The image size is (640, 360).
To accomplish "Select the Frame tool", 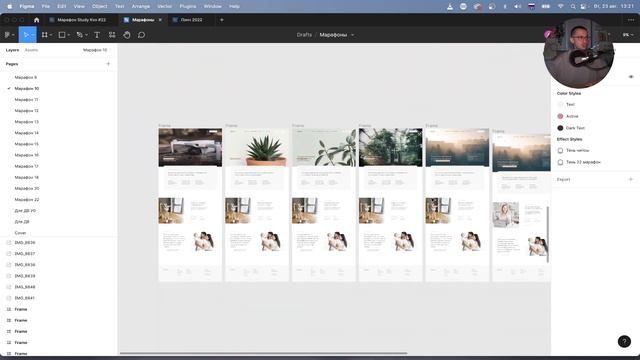I will point(44,35).
